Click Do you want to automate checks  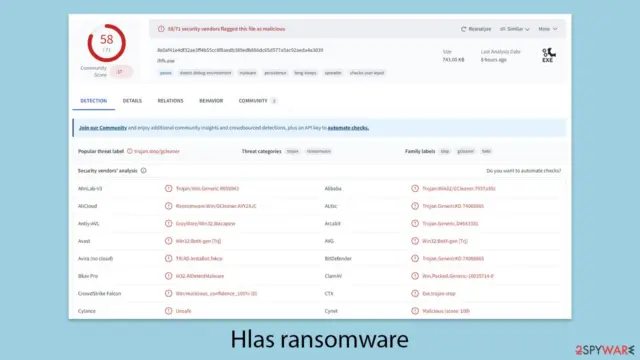(x=524, y=171)
